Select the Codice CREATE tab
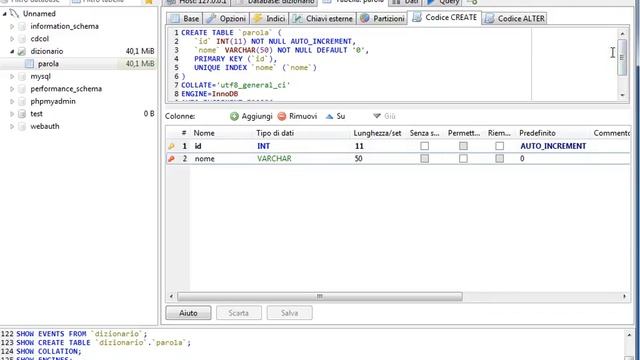This screenshot has width=640, height=360. click(x=444, y=18)
